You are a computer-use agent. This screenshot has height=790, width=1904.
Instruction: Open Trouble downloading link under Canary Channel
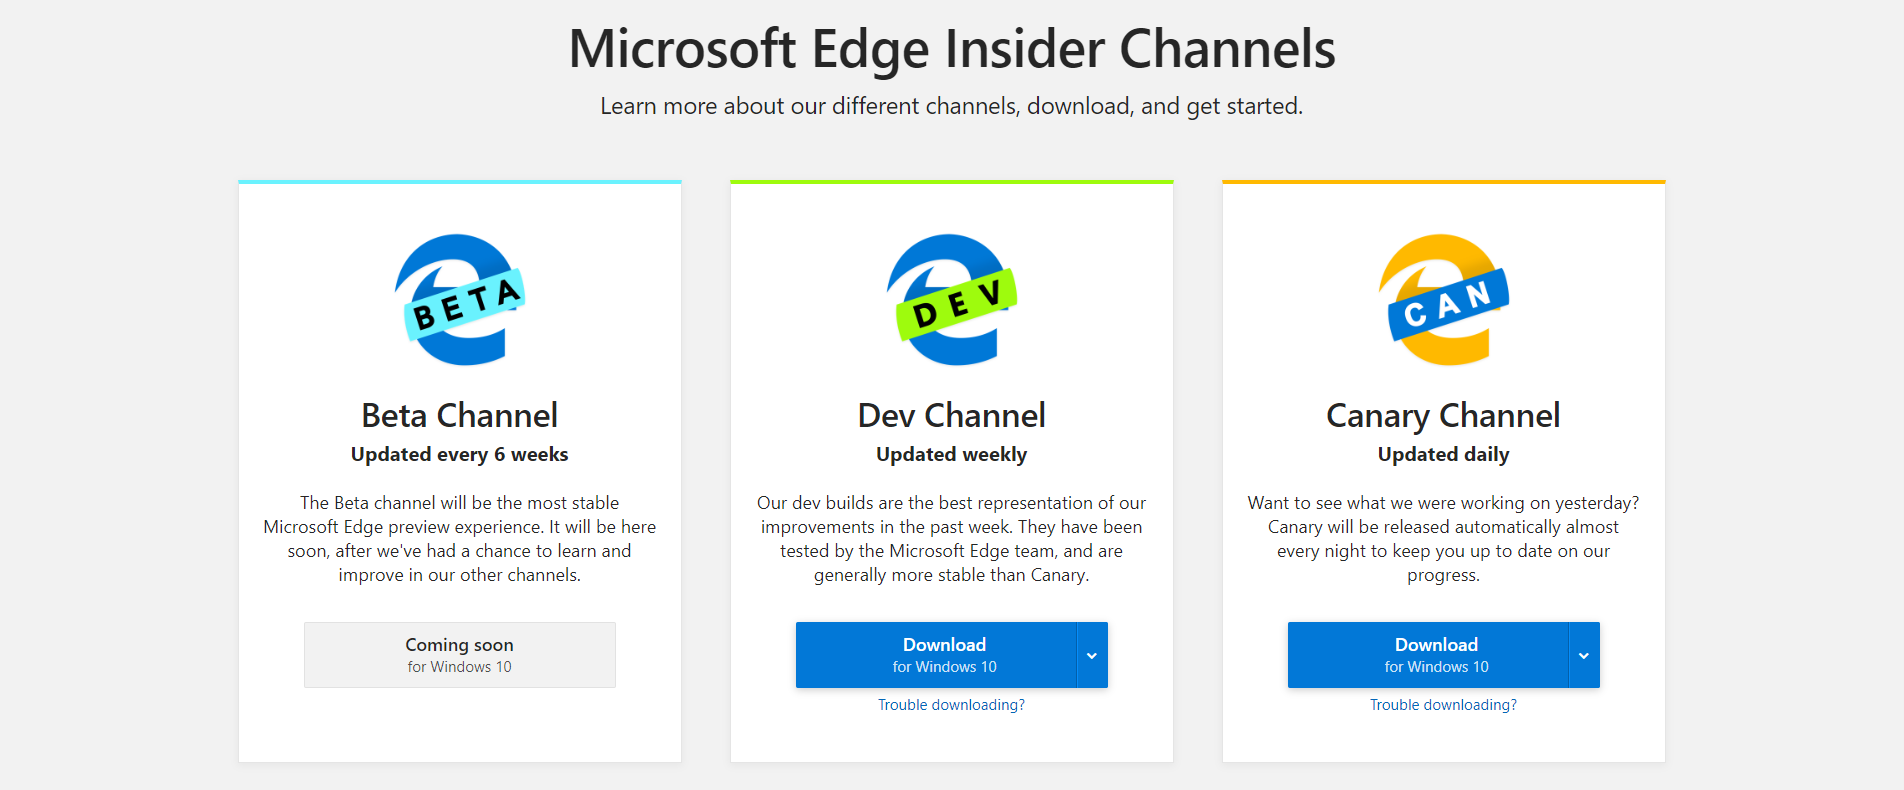click(x=1444, y=705)
